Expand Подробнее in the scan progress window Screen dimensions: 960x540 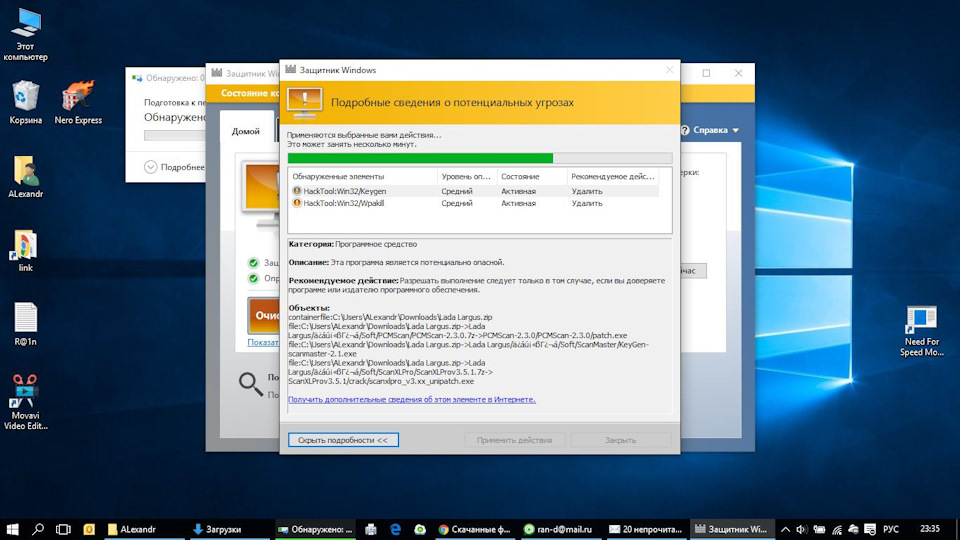click(174, 167)
